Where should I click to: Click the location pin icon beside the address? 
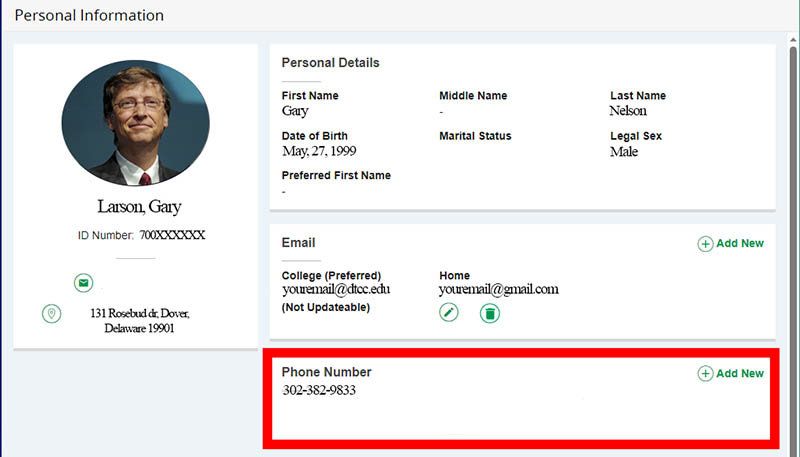pos(52,313)
